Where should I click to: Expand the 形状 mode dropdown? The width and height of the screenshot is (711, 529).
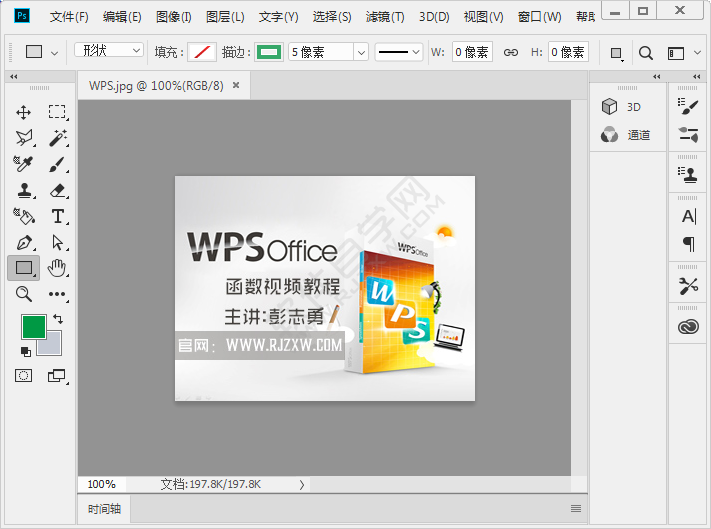coord(109,50)
